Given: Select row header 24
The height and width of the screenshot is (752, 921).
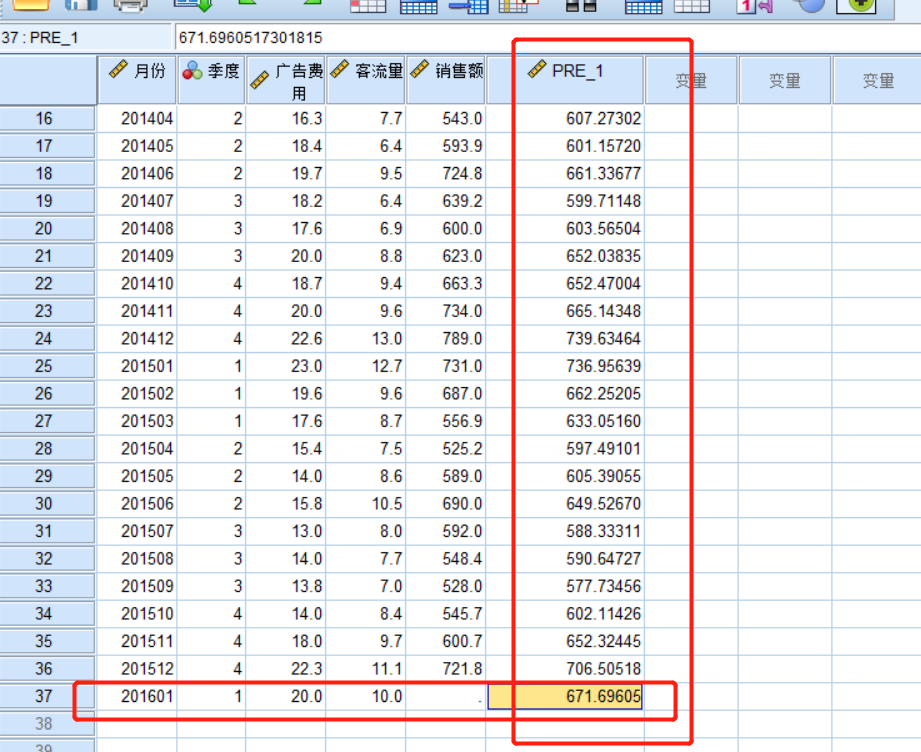Looking at the screenshot, I should pos(47,338).
